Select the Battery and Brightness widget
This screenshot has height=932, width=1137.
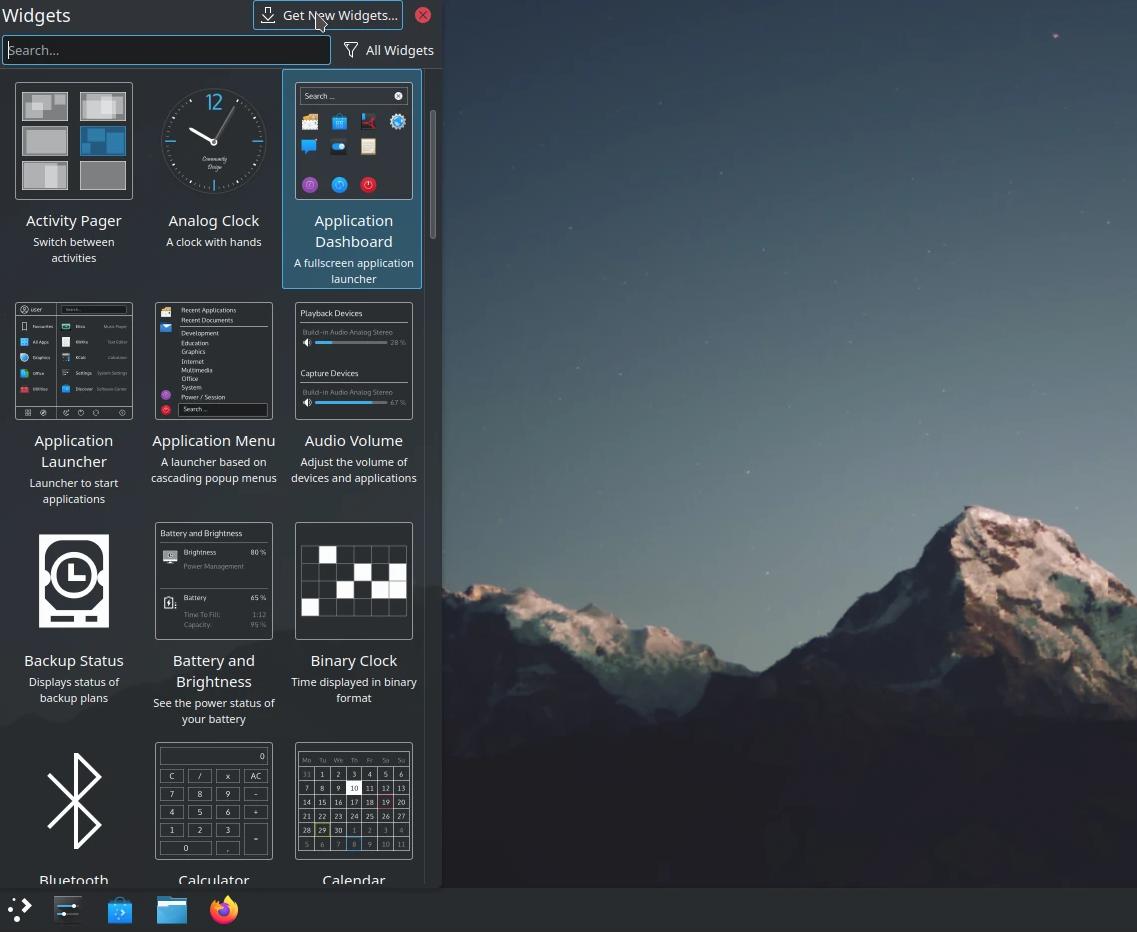click(x=214, y=580)
